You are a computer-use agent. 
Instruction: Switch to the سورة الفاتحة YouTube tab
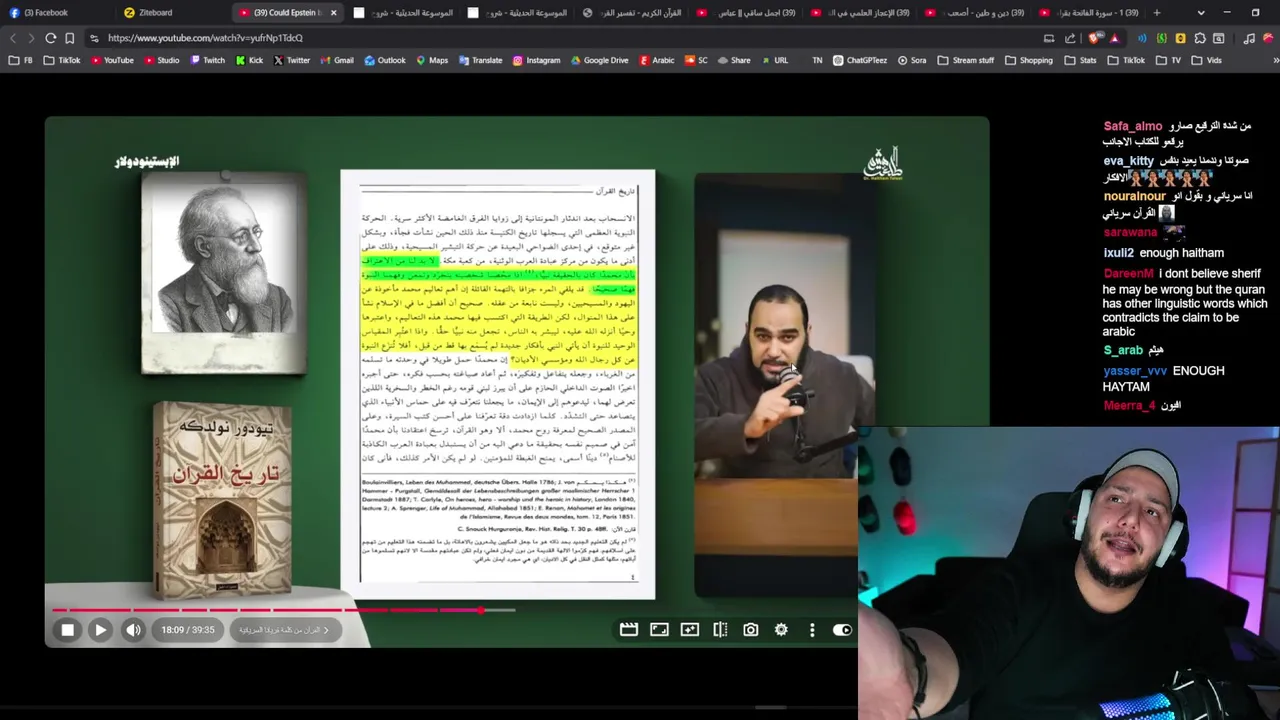coord(1090,13)
